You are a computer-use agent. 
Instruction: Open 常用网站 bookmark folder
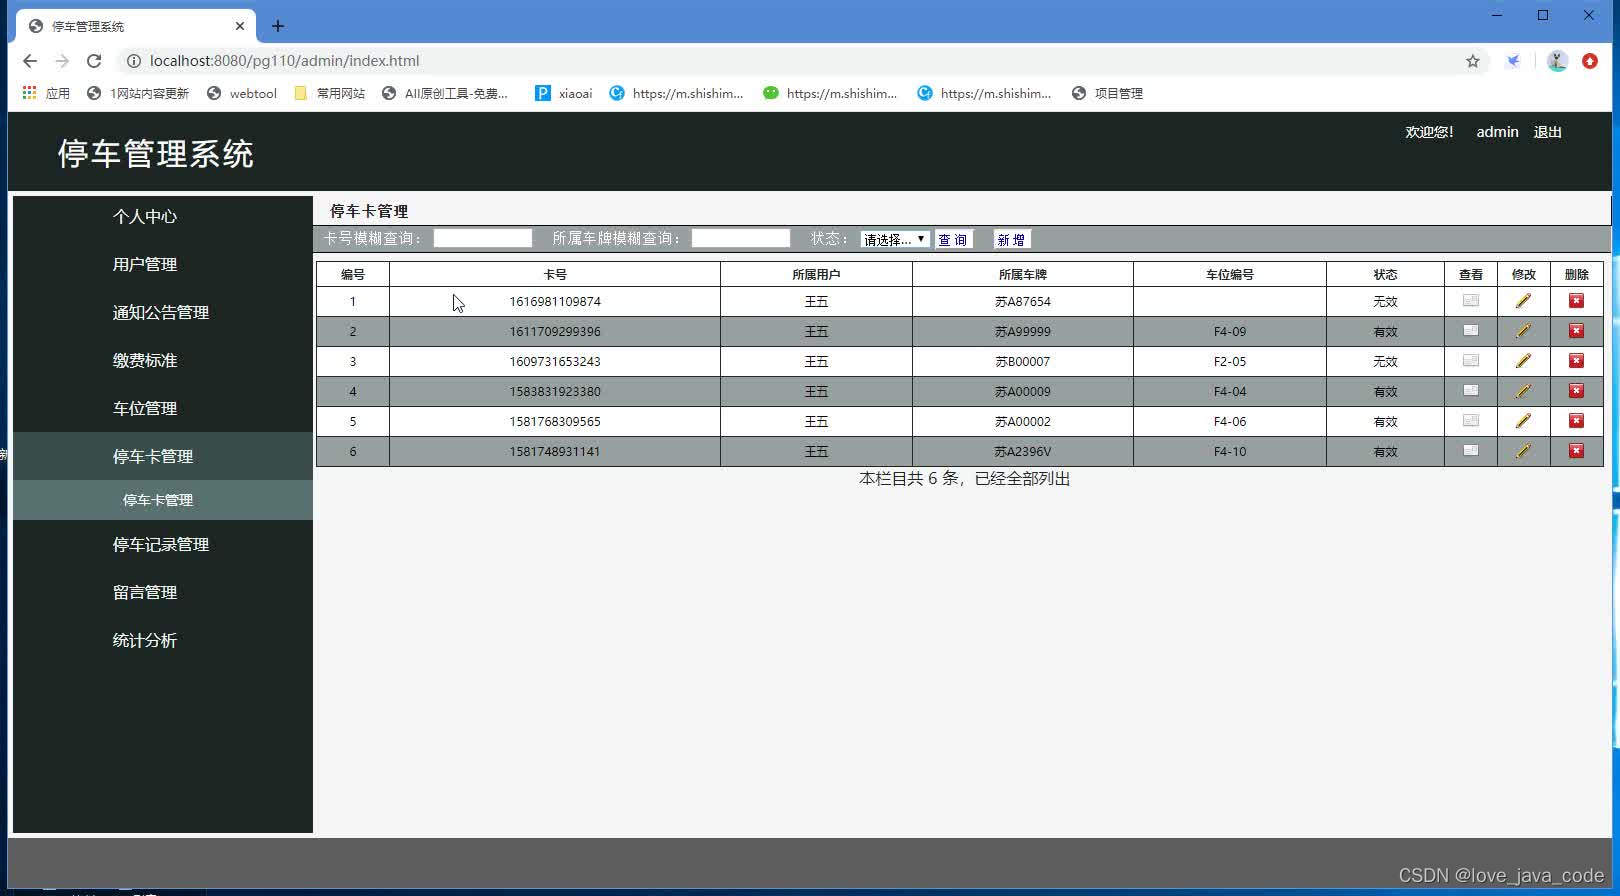(330, 93)
